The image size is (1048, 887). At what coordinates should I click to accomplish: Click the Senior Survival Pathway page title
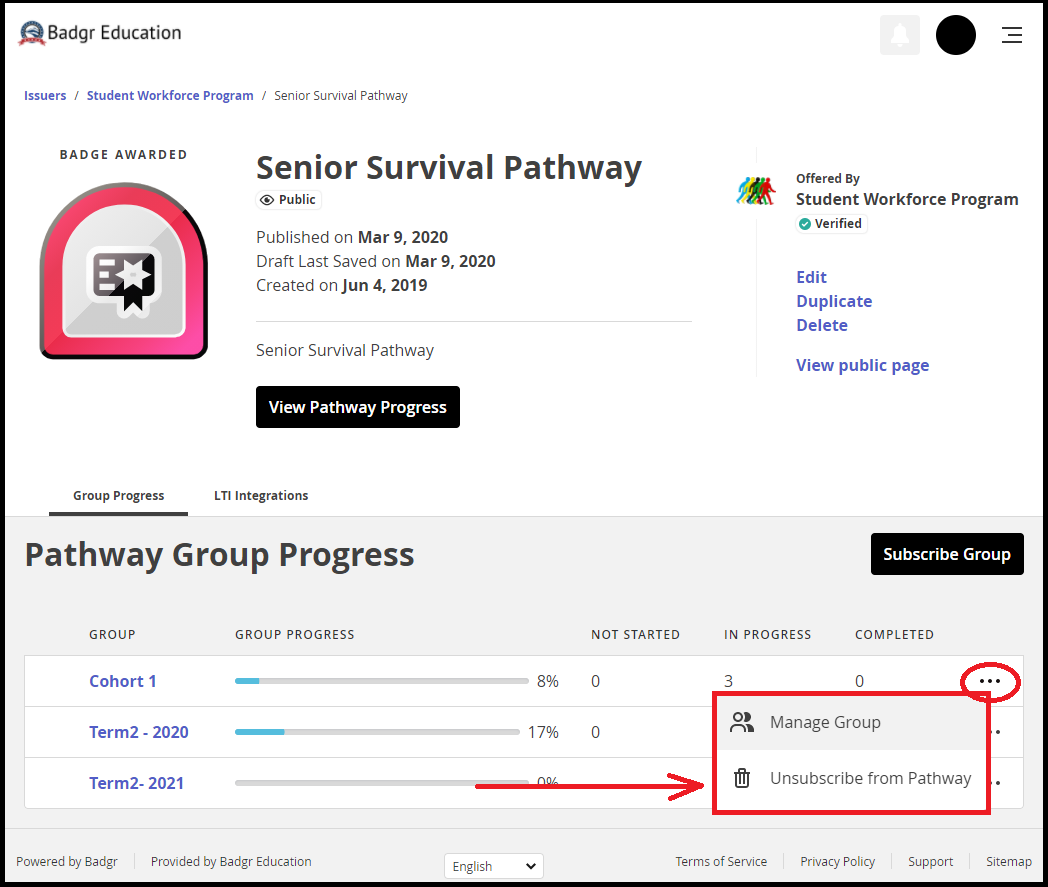coord(448,168)
